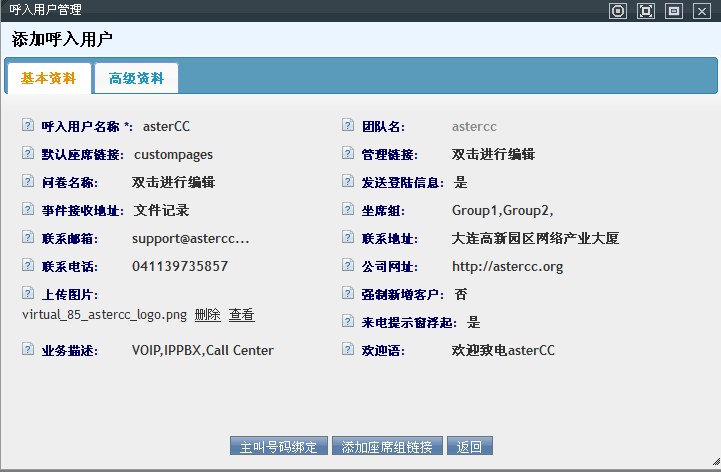Click the 返回 button
Screen dimensions: 721x472
pyautogui.click(x=469, y=446)
